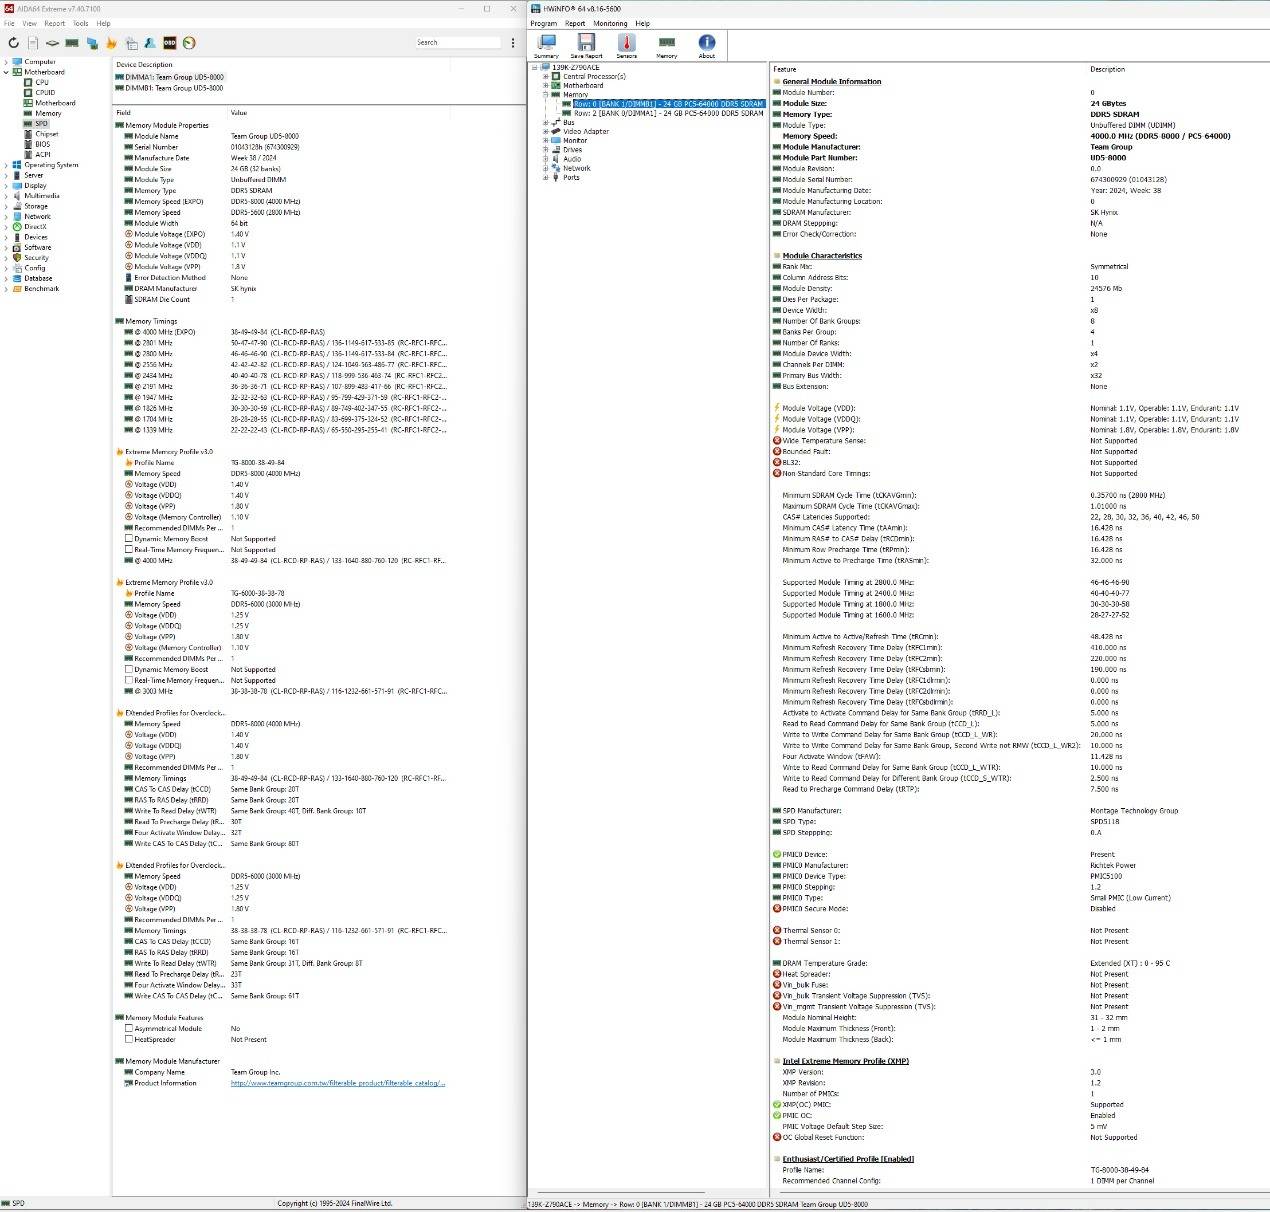The width and height of the screenshot is (1270, 1212).
Task: Check Dynamic Memory Boost under TG-8000 profile
Action: pyautogui.click(x=129, y=539)
